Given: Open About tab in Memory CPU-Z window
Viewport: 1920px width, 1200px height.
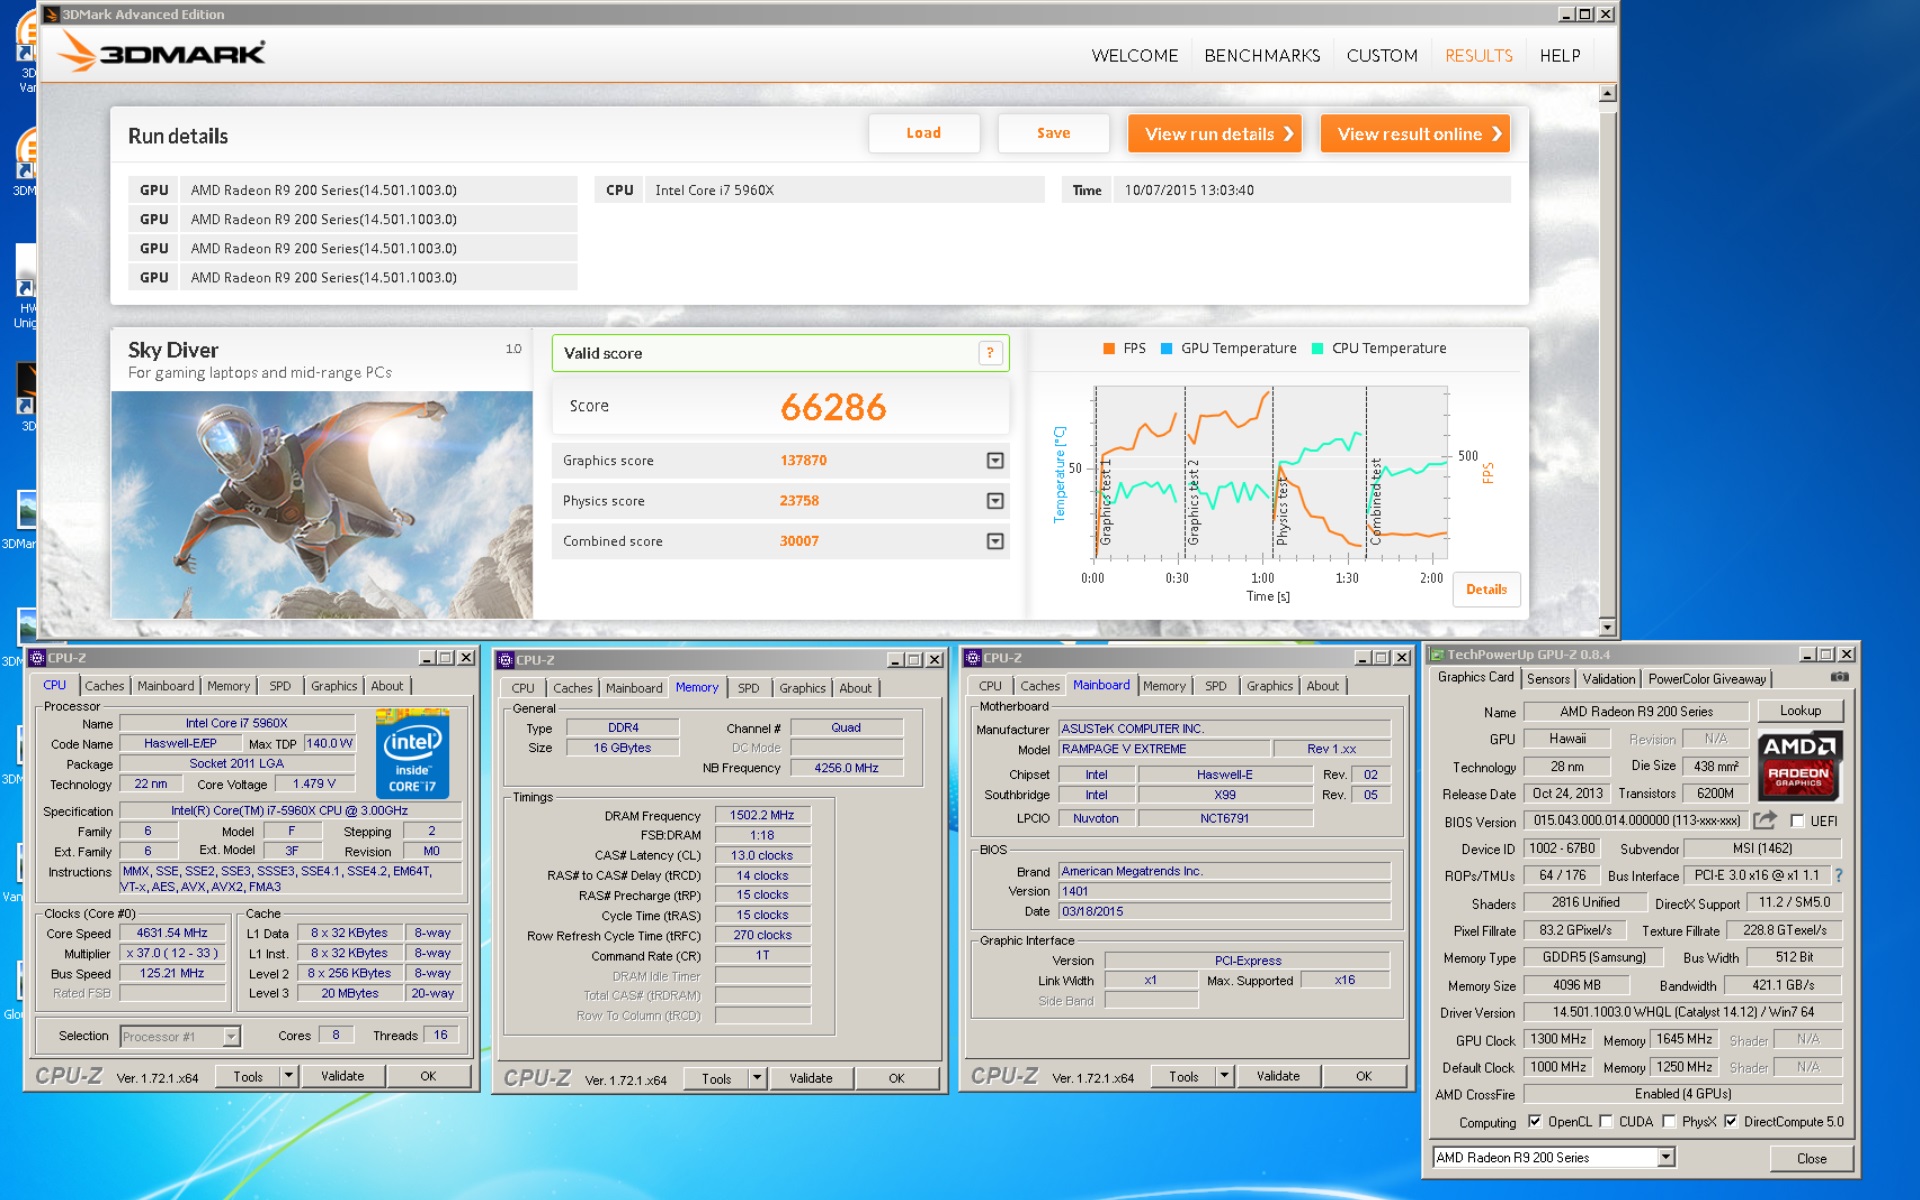Looking at the screenshot, I should [x=855, y=688].
